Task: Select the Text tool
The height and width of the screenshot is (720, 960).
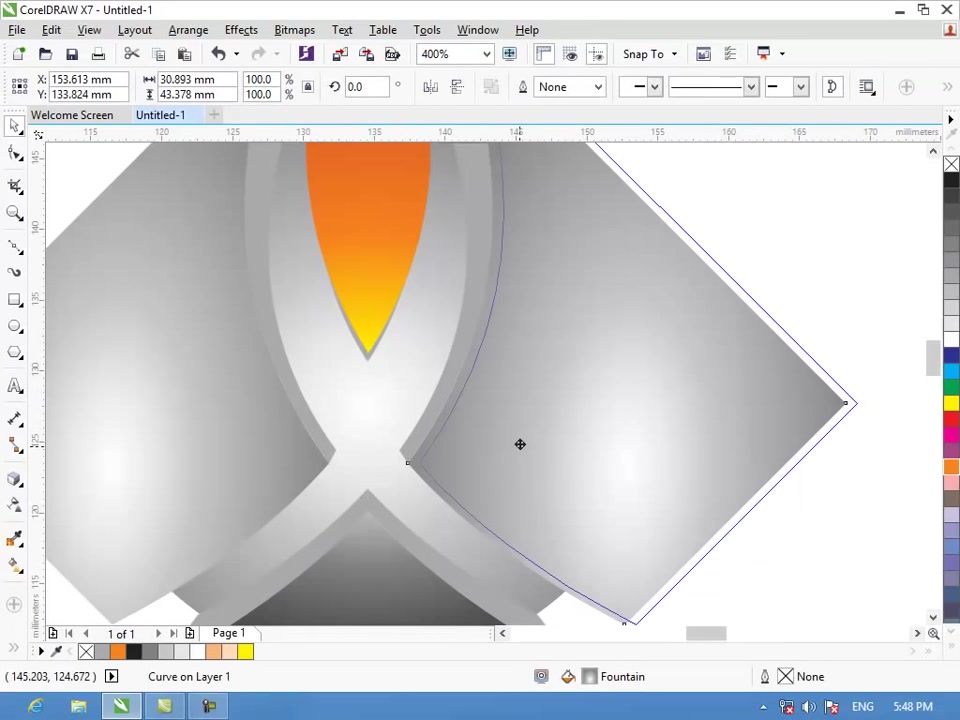Action: coord(14,386)
